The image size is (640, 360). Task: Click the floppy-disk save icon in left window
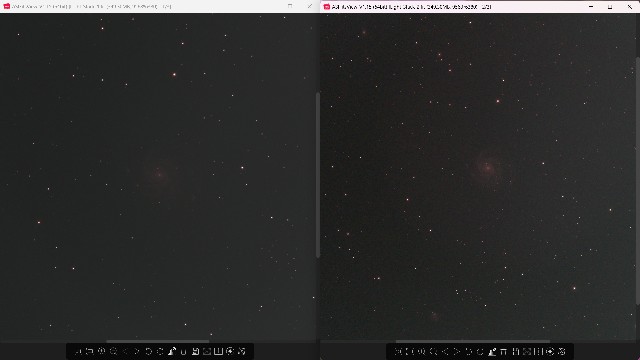click(196, 351)
